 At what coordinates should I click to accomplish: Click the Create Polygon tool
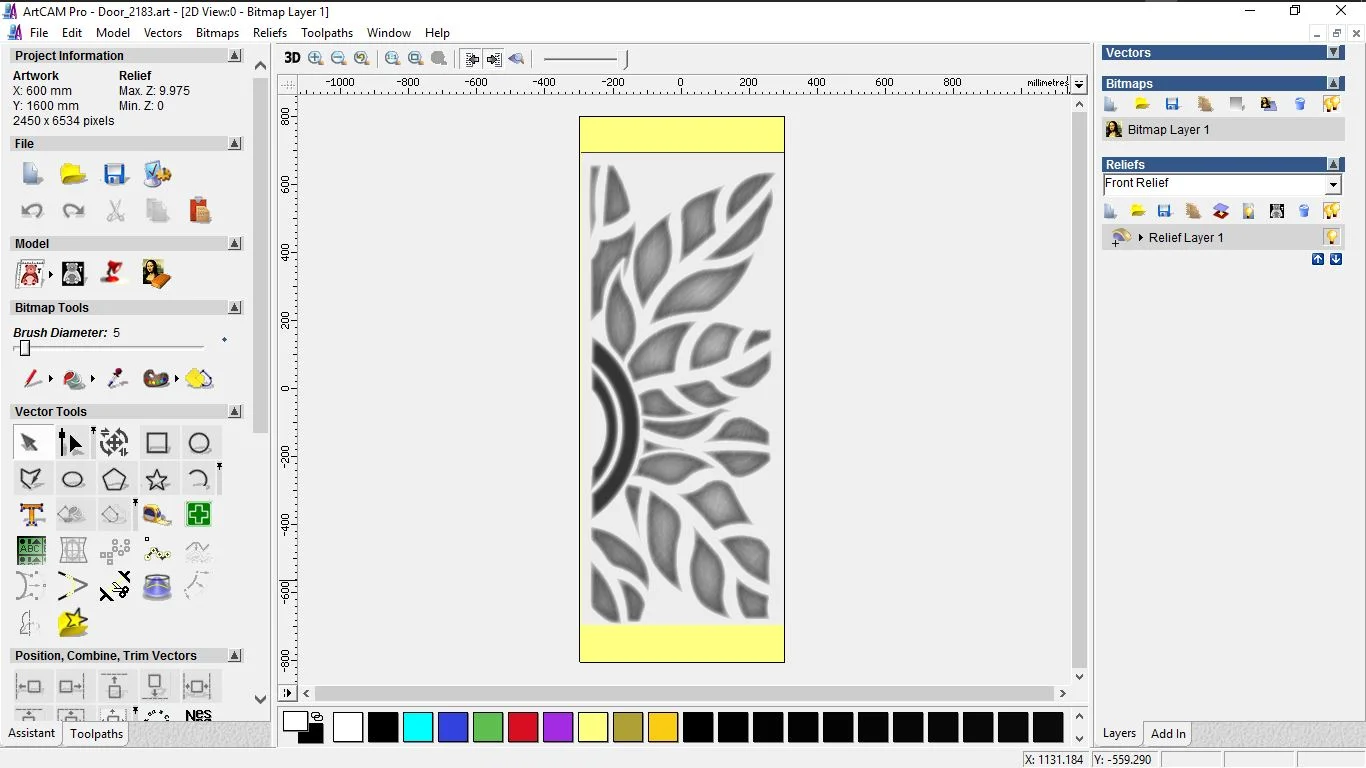115,479
